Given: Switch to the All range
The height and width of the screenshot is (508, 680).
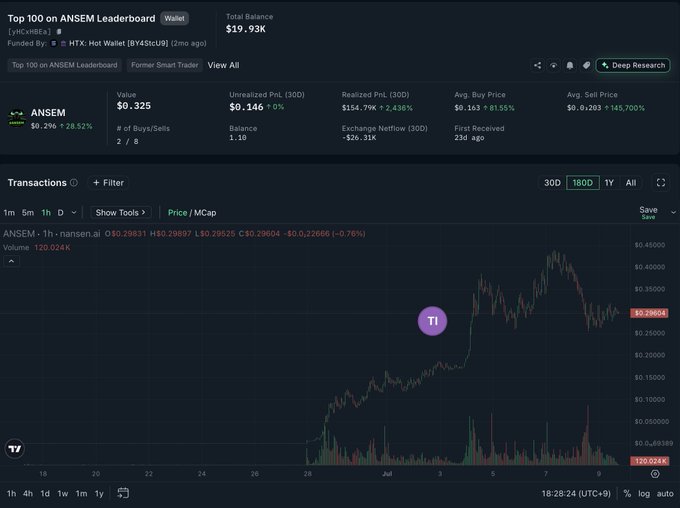Looking at the screenshot, I should [x=631, y=183].
